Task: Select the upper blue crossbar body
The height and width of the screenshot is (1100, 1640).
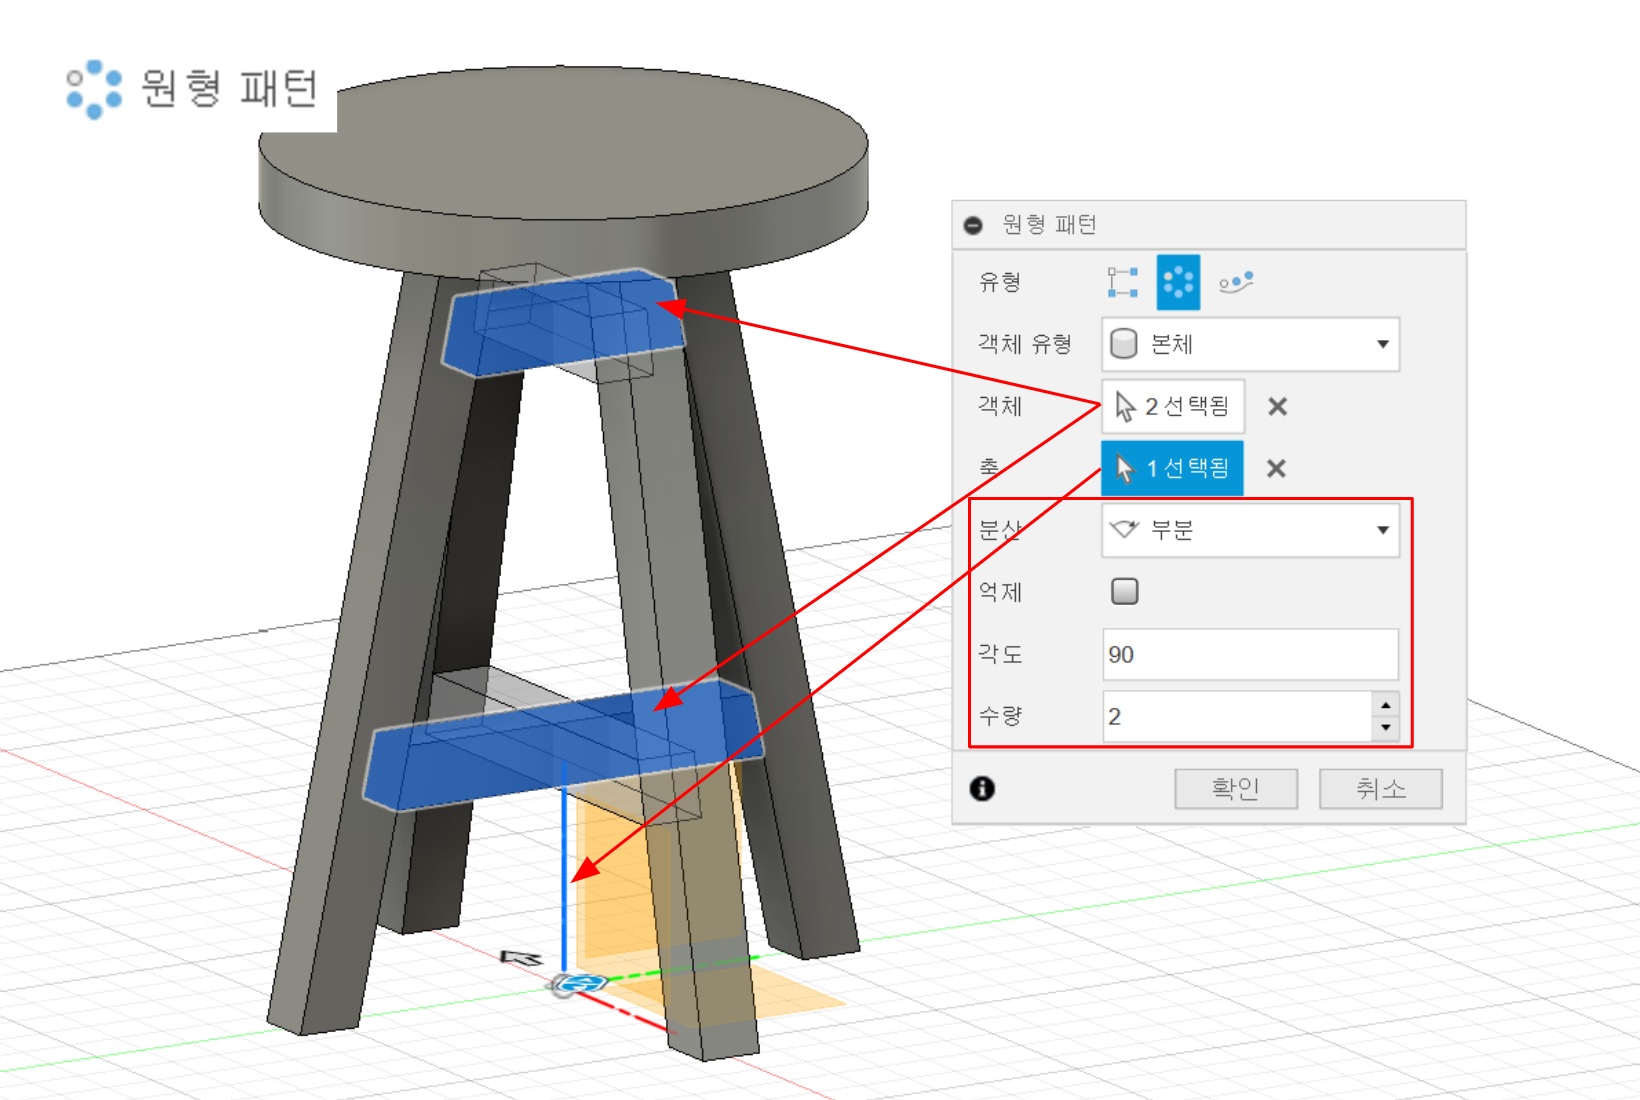Action: coord(562,322)
